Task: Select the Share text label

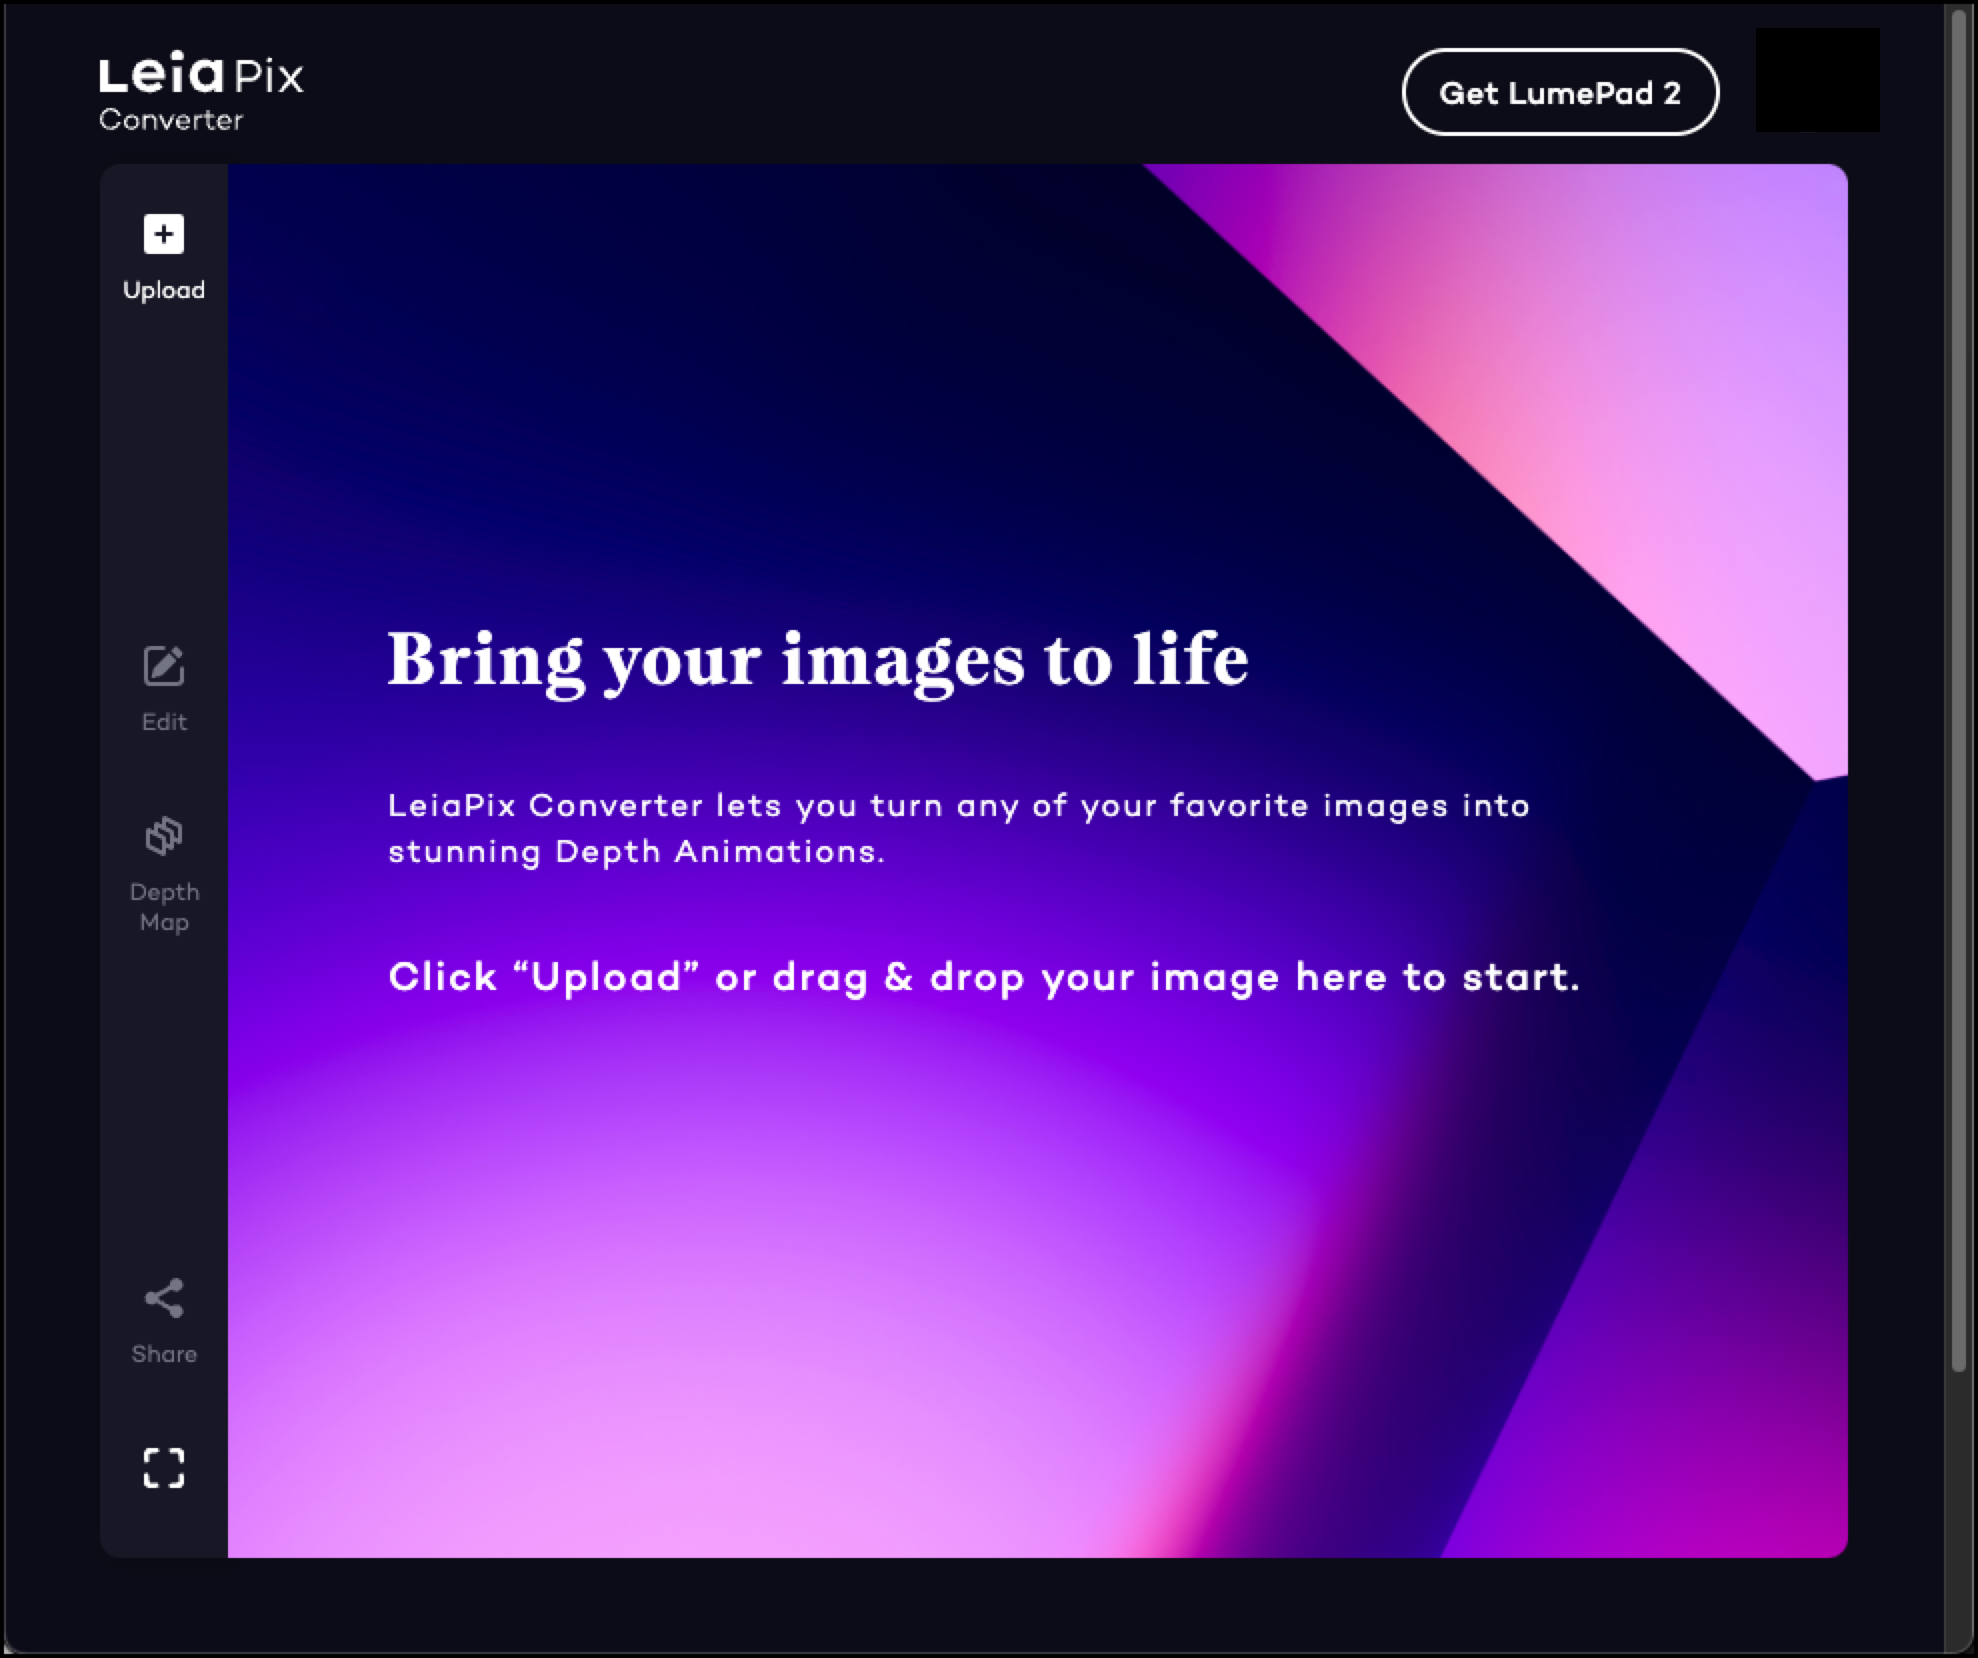Action: tap(164, 1354)
